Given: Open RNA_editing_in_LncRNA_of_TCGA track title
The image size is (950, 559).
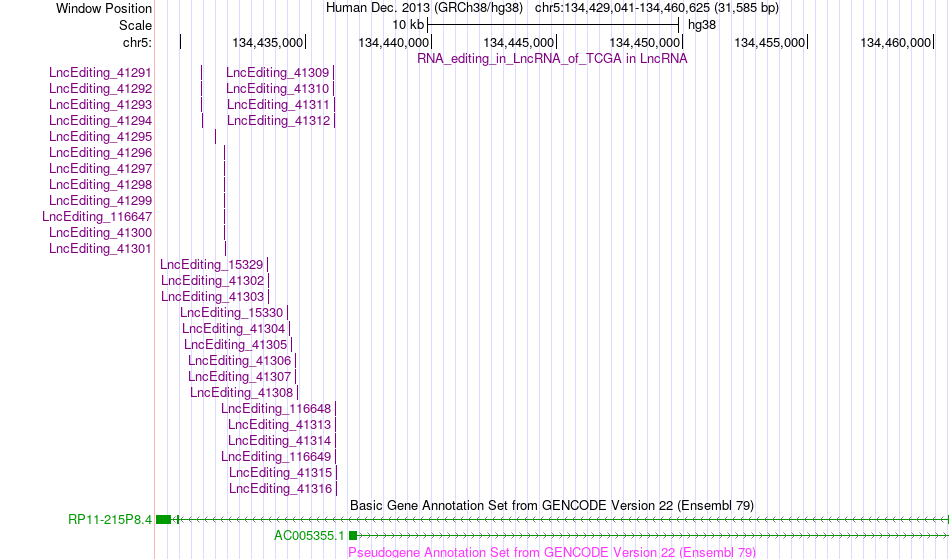Looking at the screenshot, I should [552, 59].
